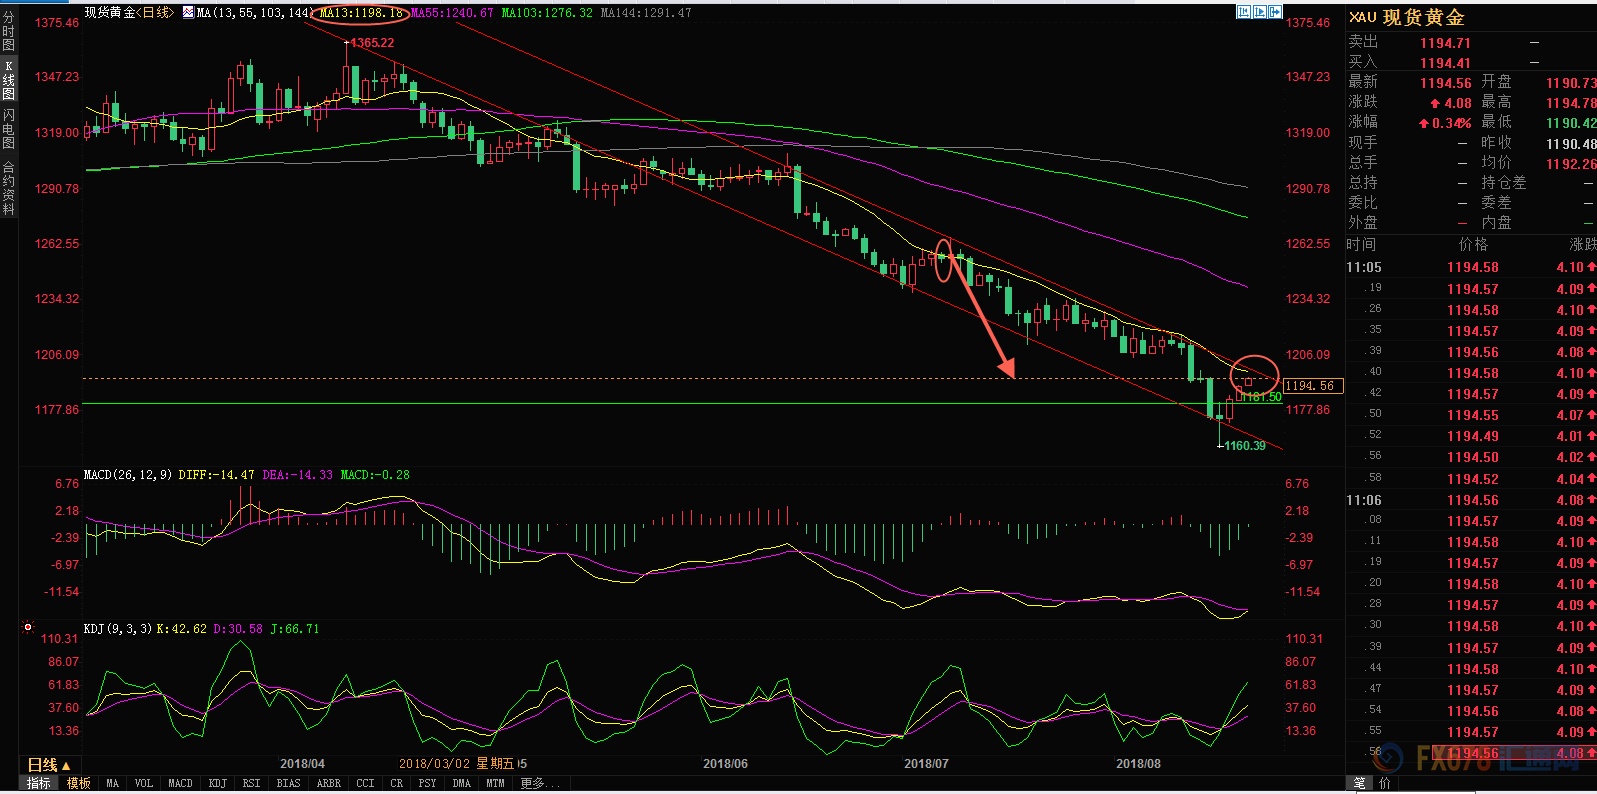This screenshot has height=794, width=1597.
Task: Click the 卖出 price 1194.71
Action: click(x=1445, y=43)
